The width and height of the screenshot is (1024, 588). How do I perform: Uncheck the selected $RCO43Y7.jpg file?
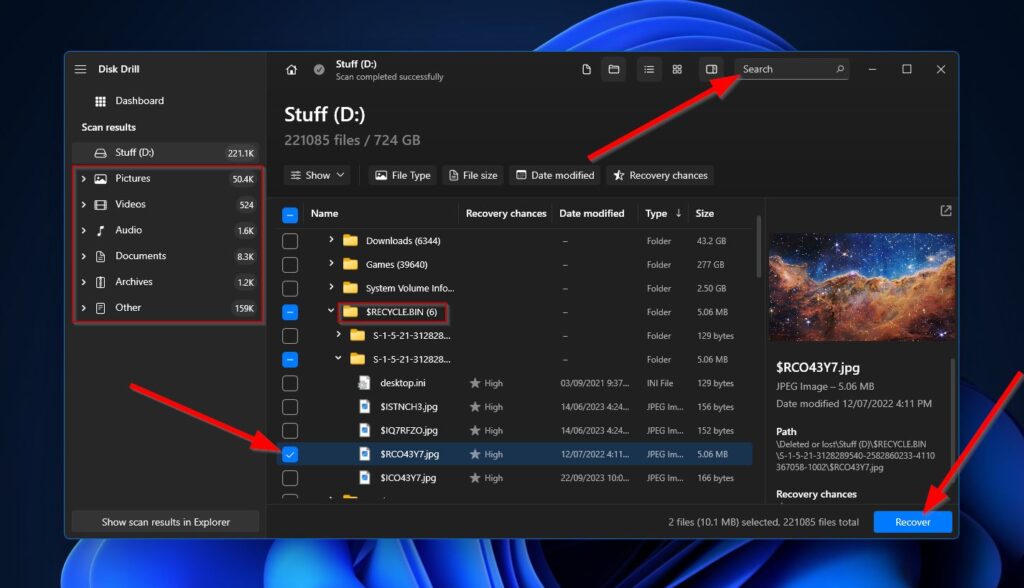[290, 454]
